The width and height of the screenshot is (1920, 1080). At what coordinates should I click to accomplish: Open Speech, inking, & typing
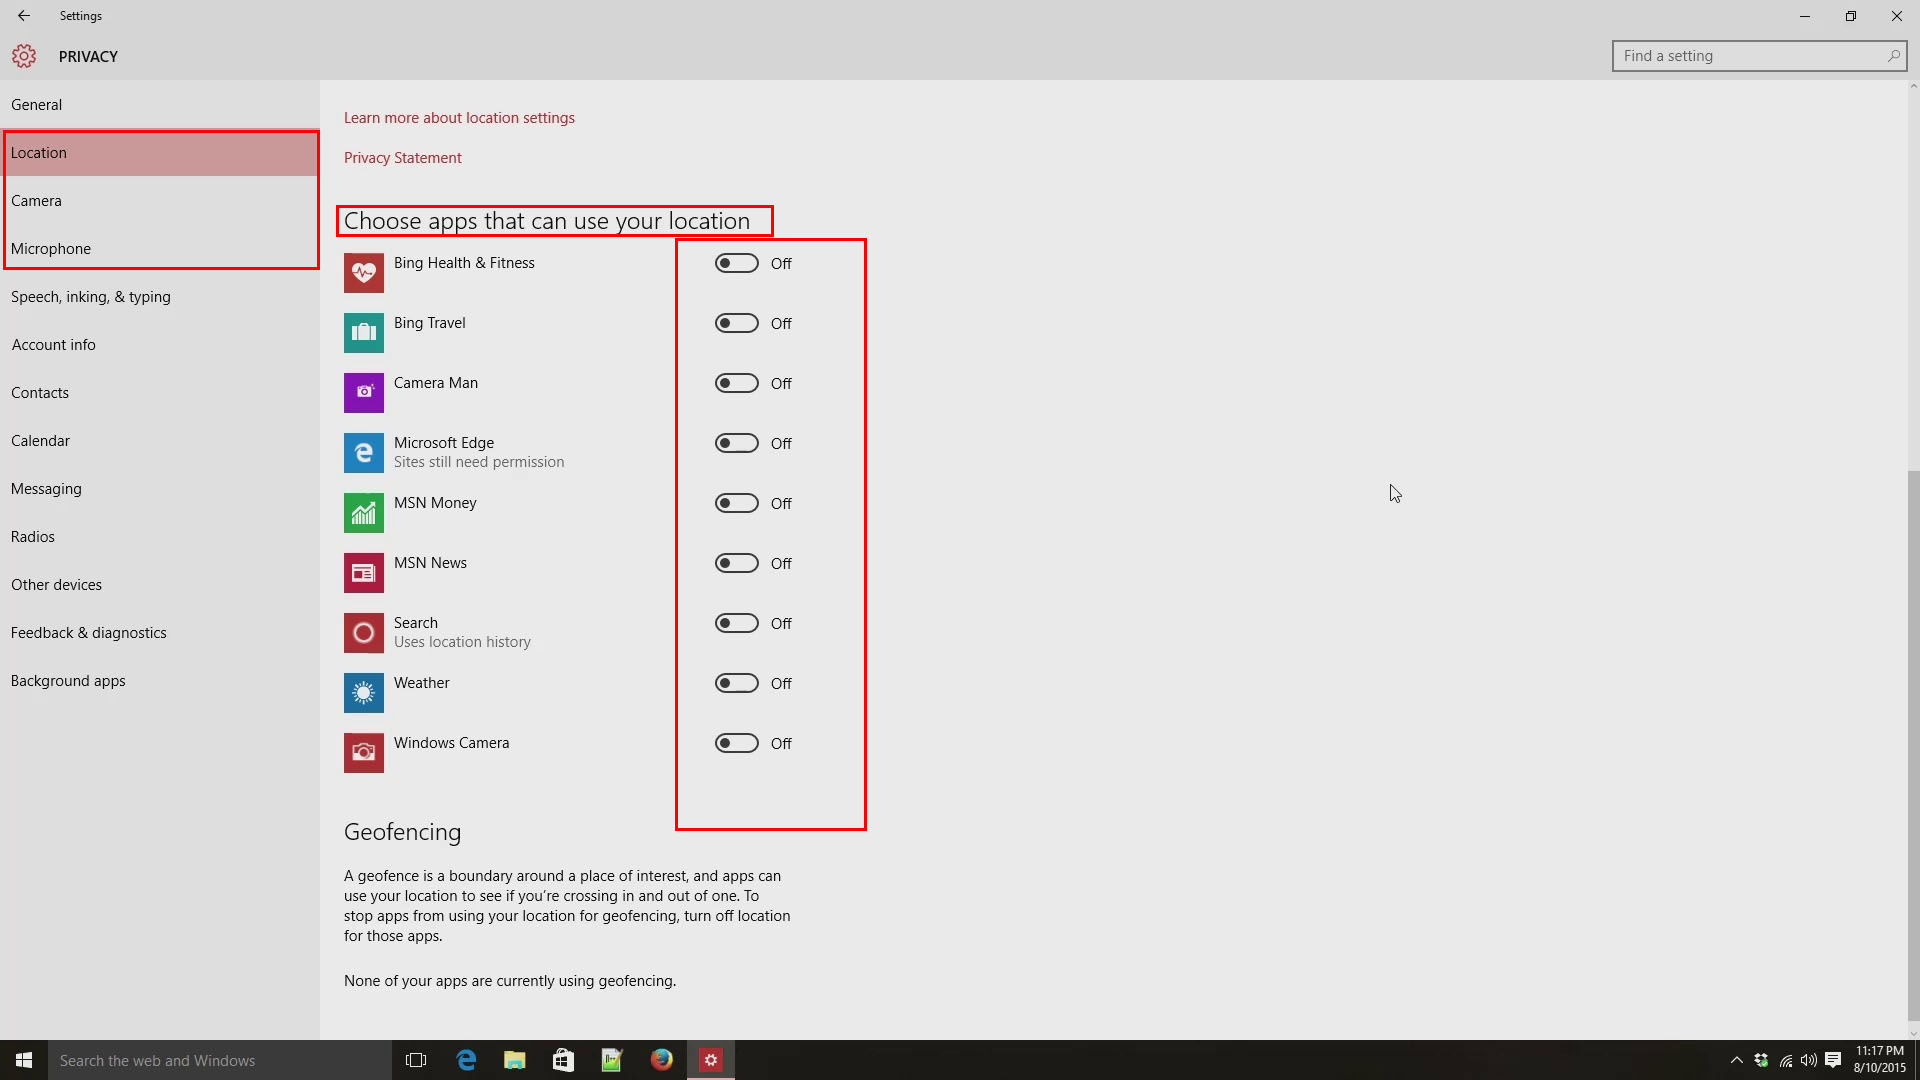pos(160,297)
